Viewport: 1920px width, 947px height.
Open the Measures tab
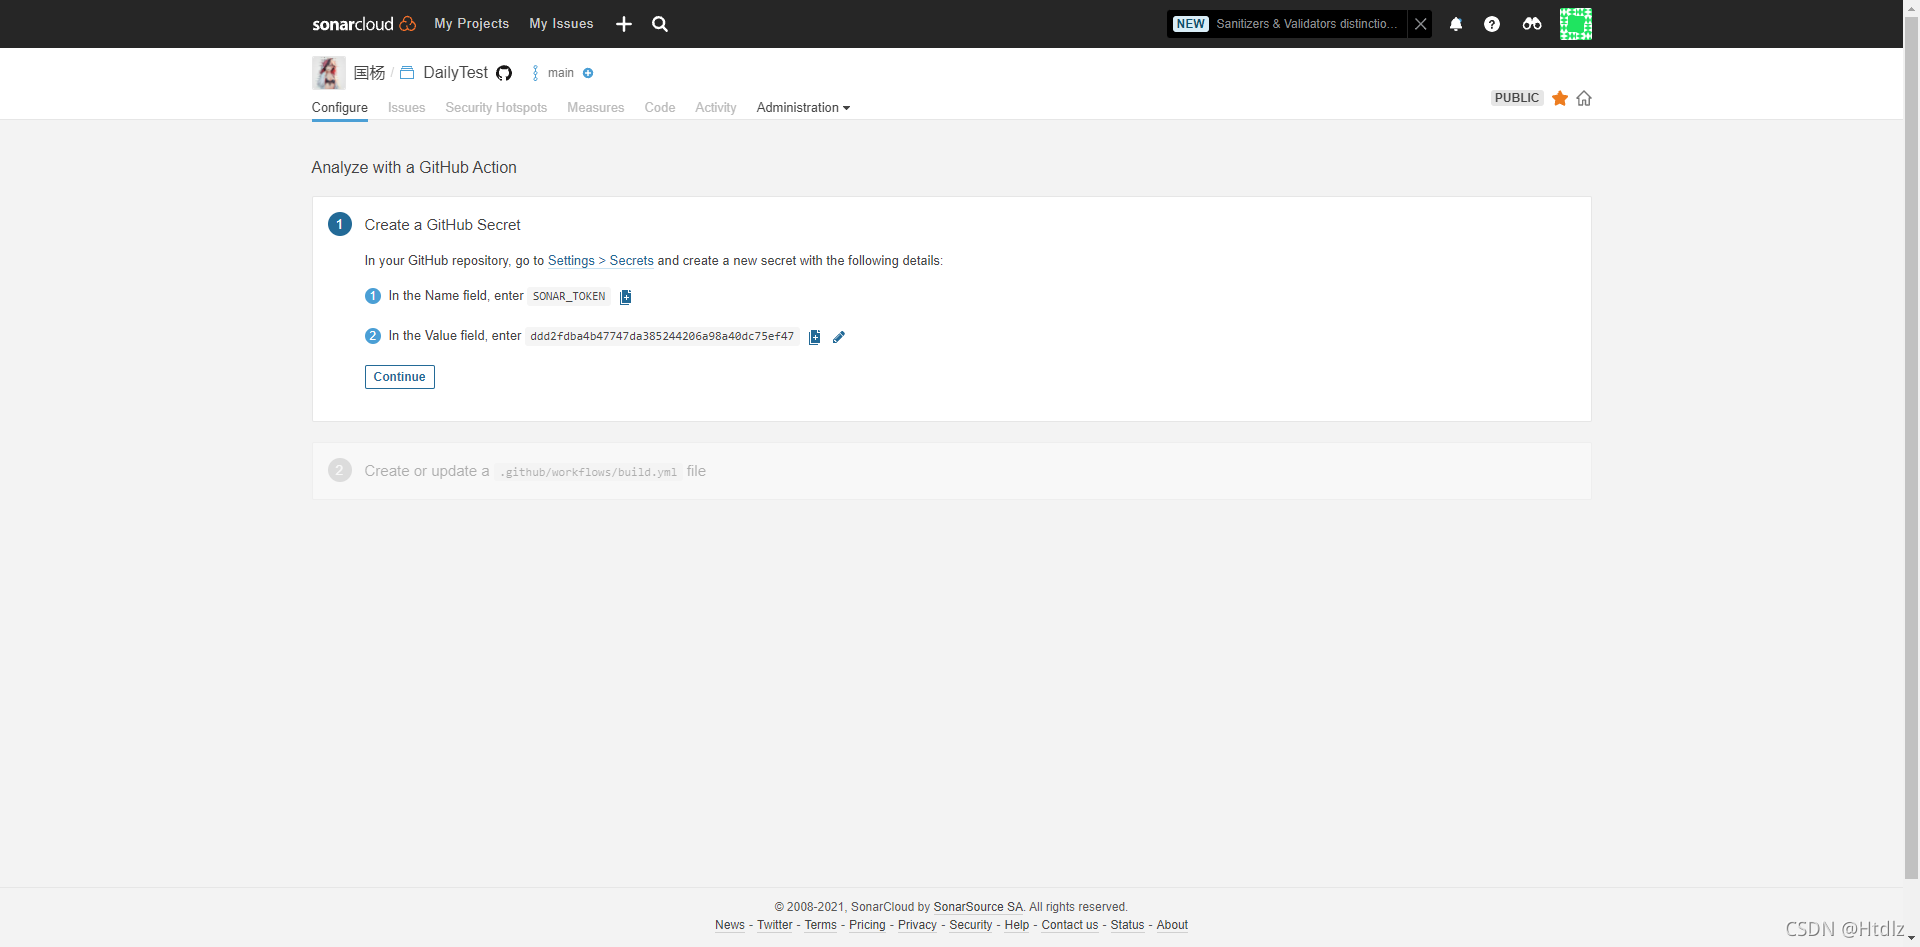595,107
